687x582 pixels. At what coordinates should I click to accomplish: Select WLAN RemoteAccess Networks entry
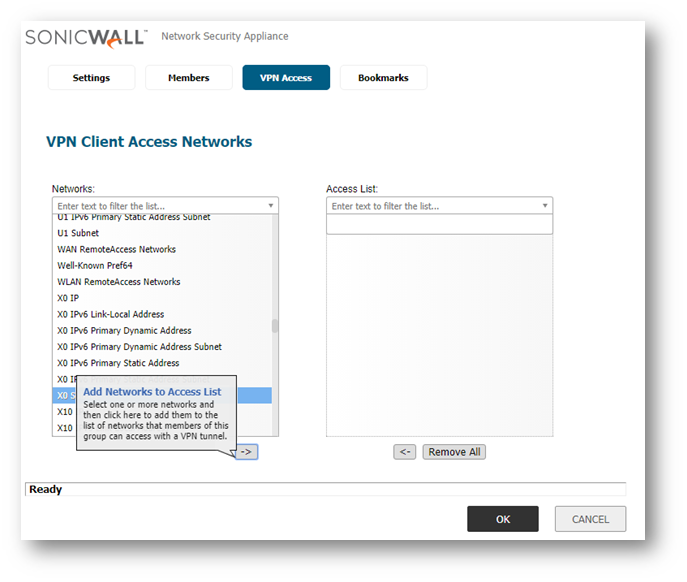click(118, 282)
